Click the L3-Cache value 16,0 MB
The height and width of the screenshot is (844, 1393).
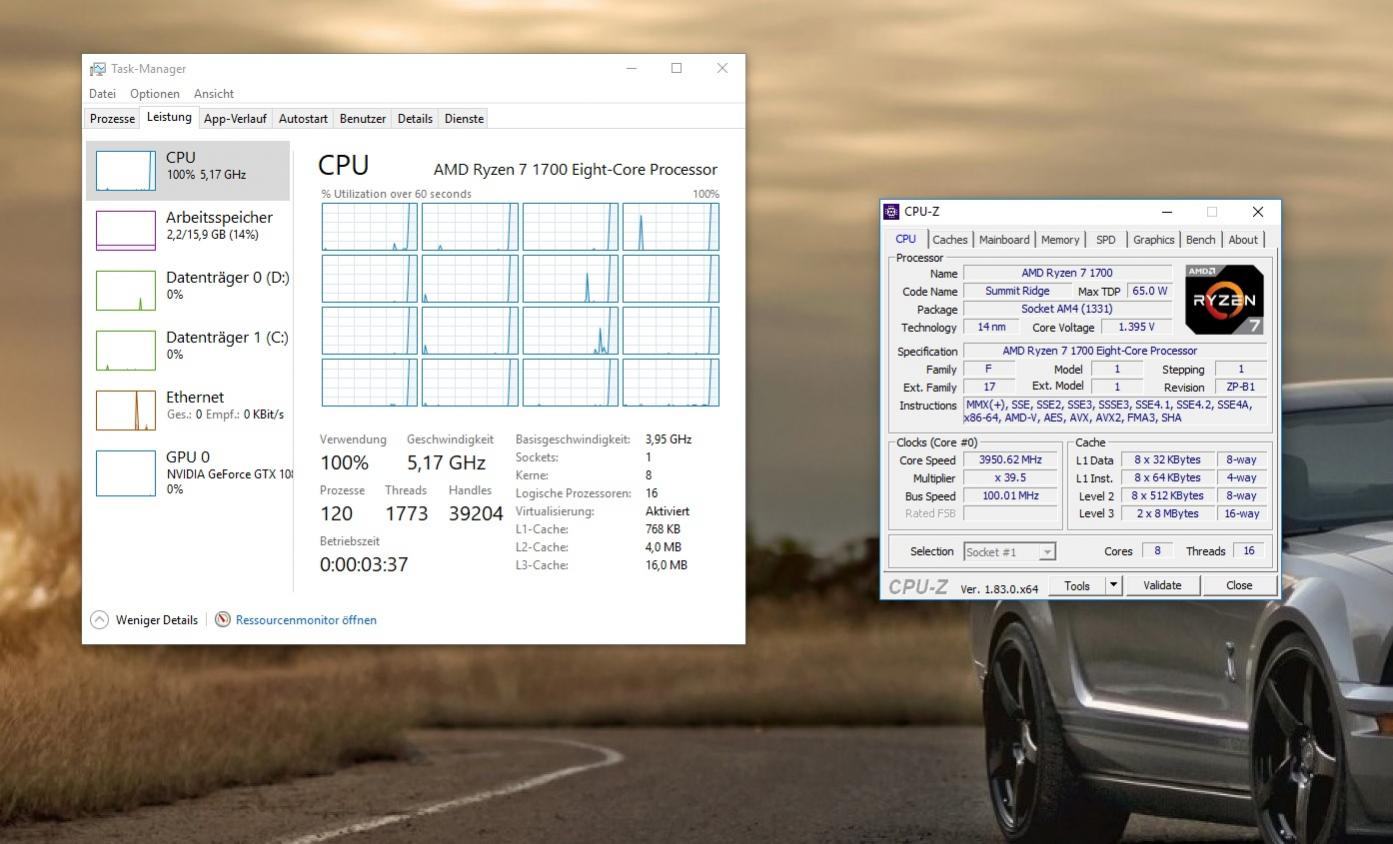(x=667, y=565)
